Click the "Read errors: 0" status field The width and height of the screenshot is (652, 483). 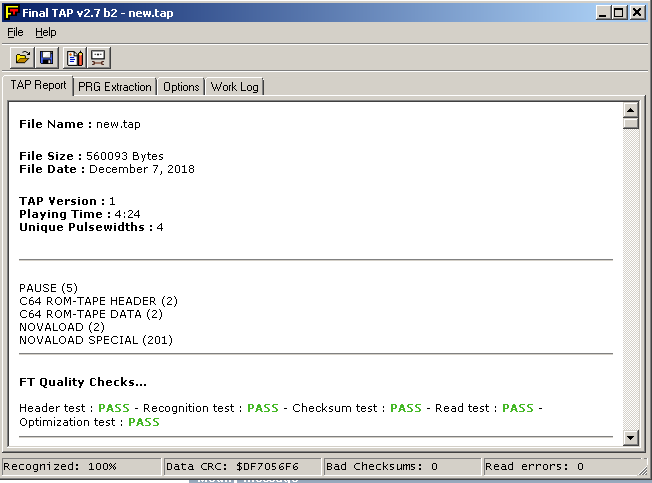(x=561, y=467)
